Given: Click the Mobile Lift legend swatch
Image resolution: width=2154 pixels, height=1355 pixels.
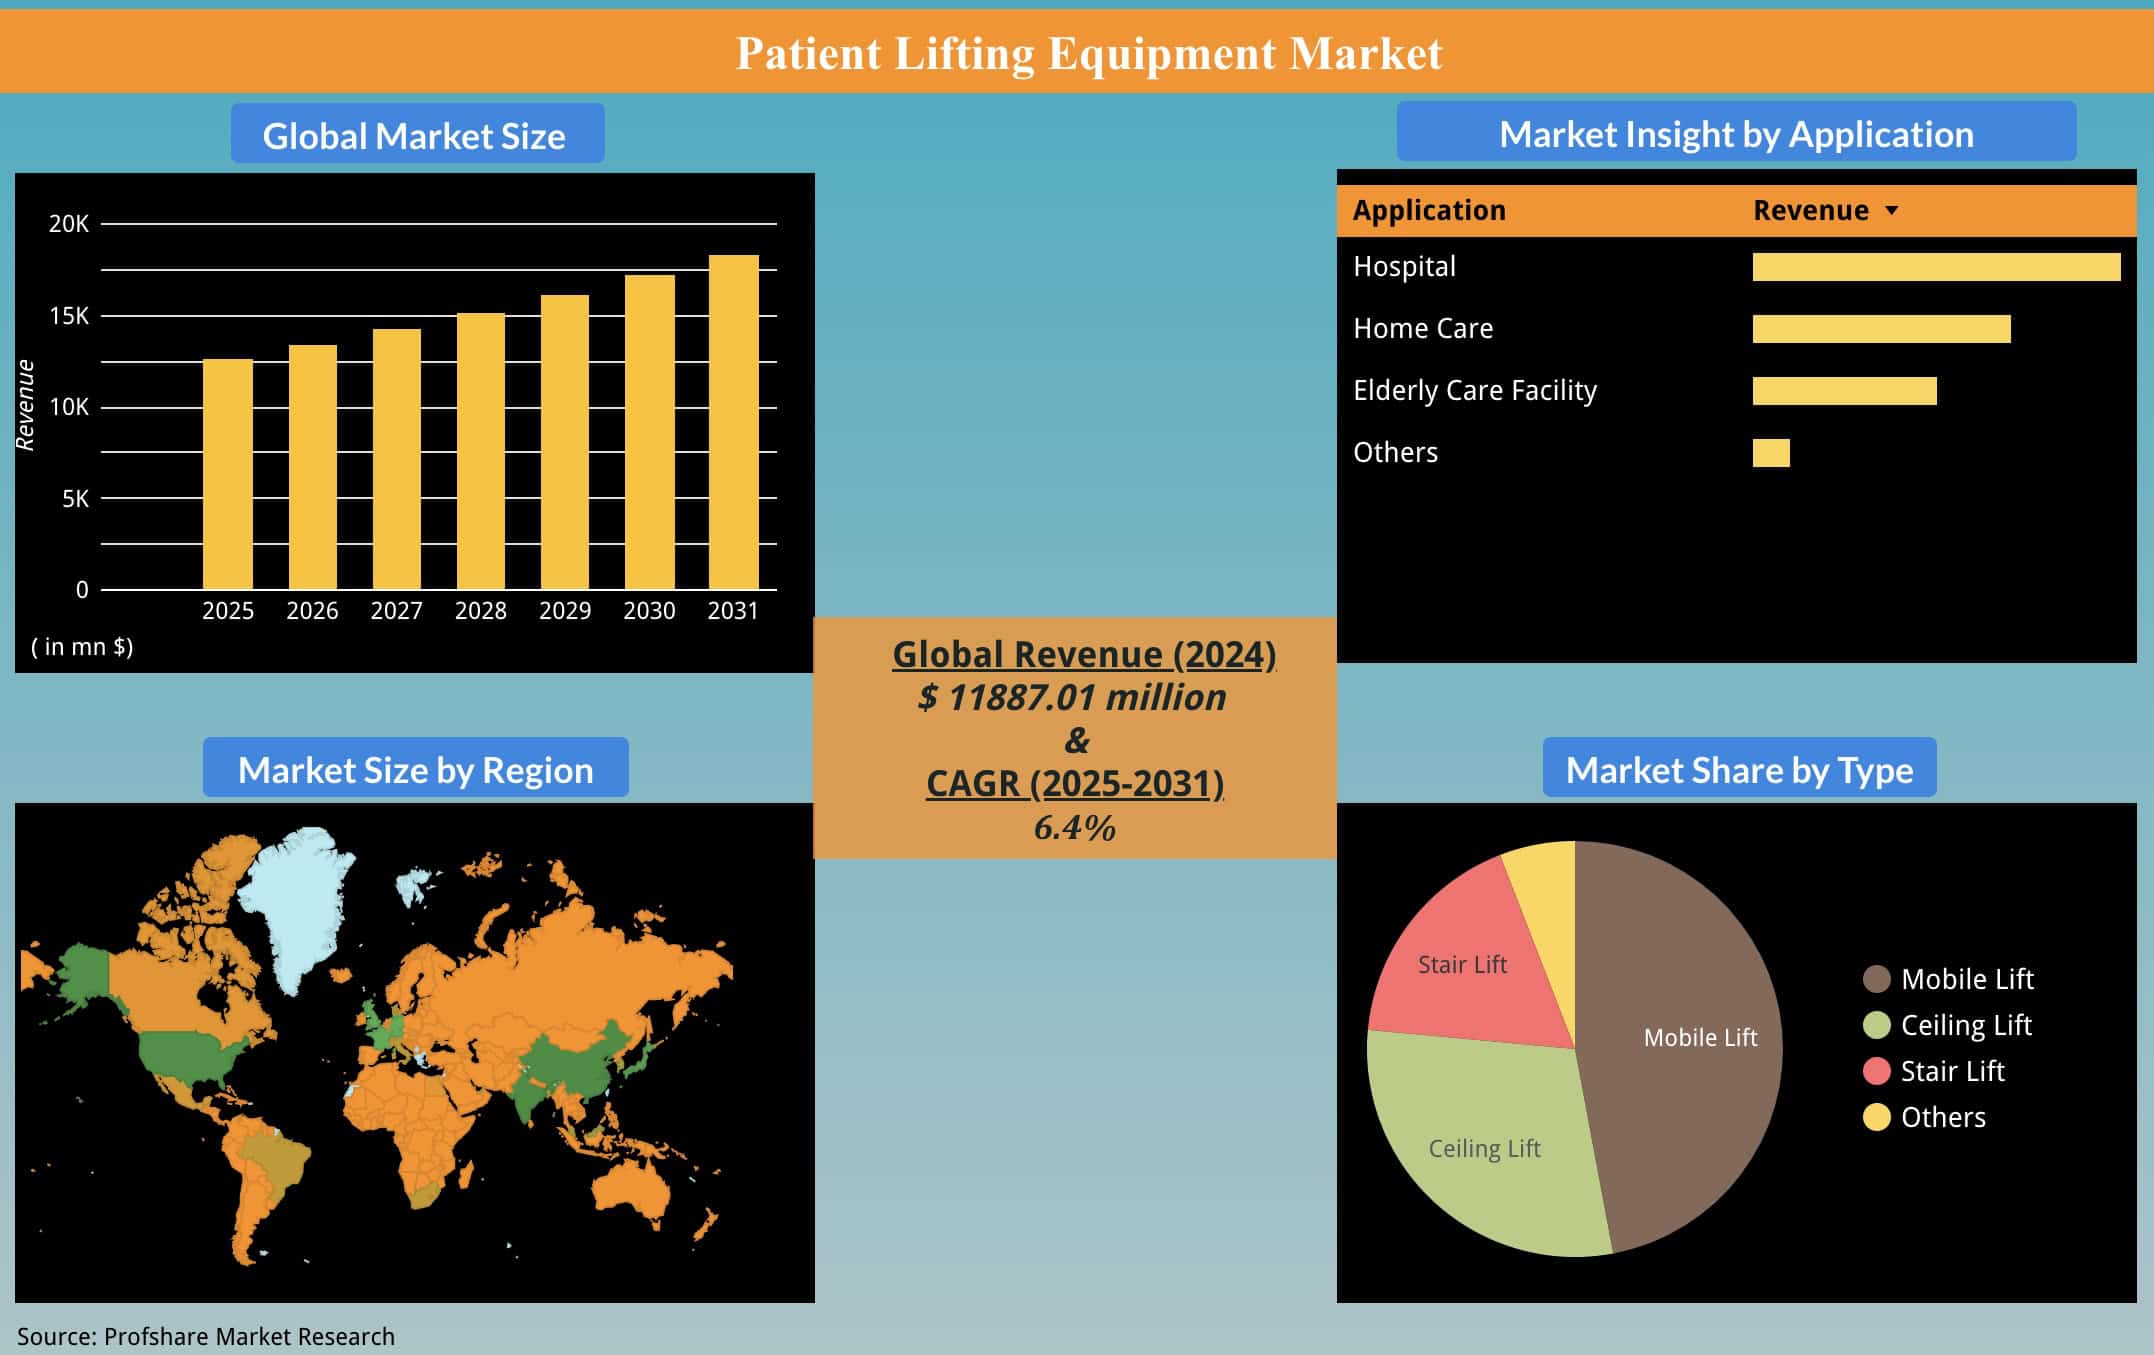Looking at the screenshot, I should [x=1877, y=979].
